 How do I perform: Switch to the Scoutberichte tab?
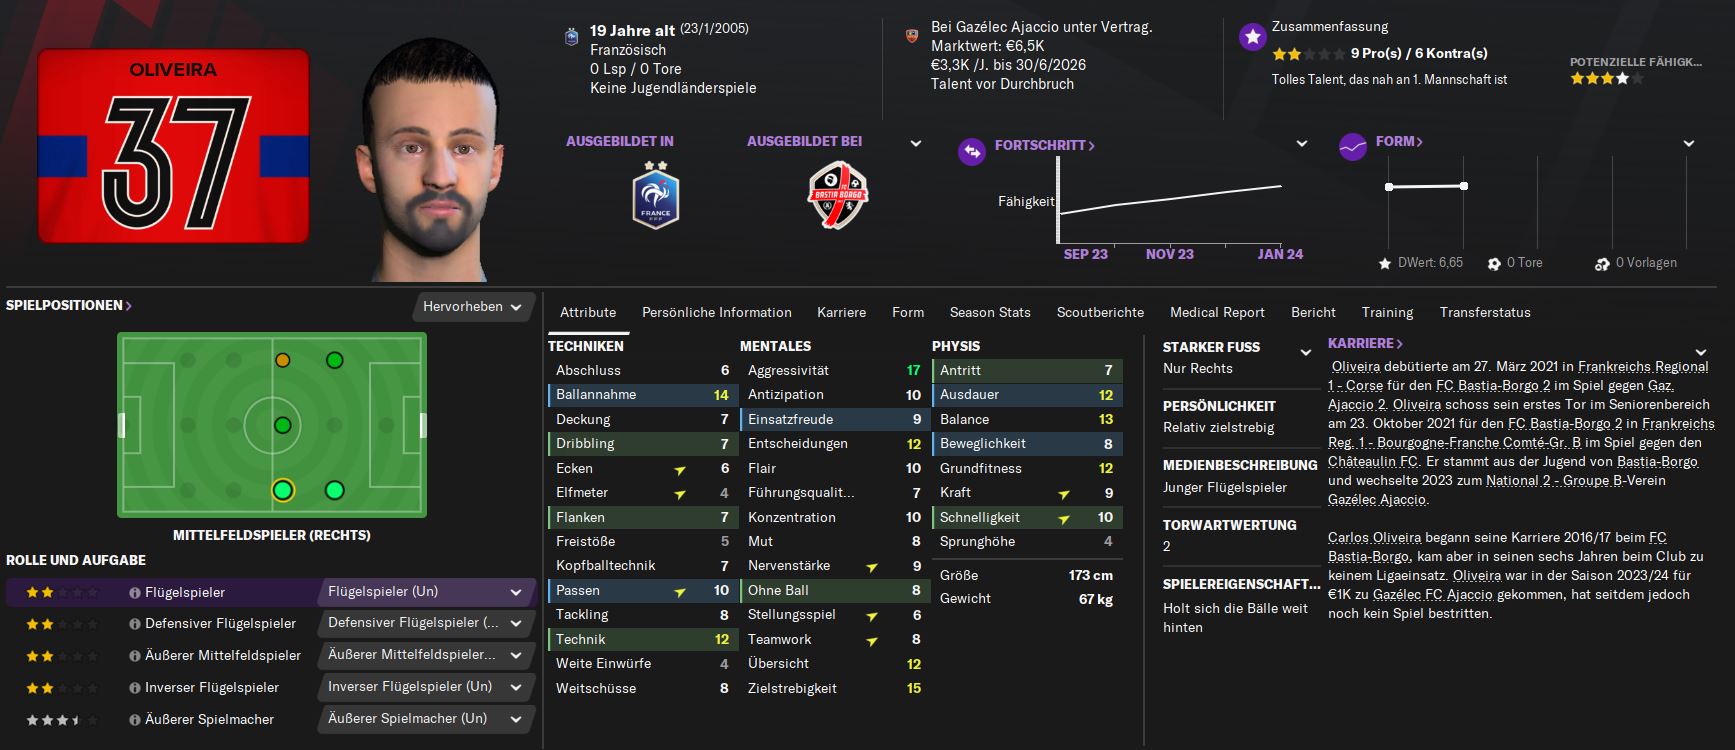pos(1100,312)
